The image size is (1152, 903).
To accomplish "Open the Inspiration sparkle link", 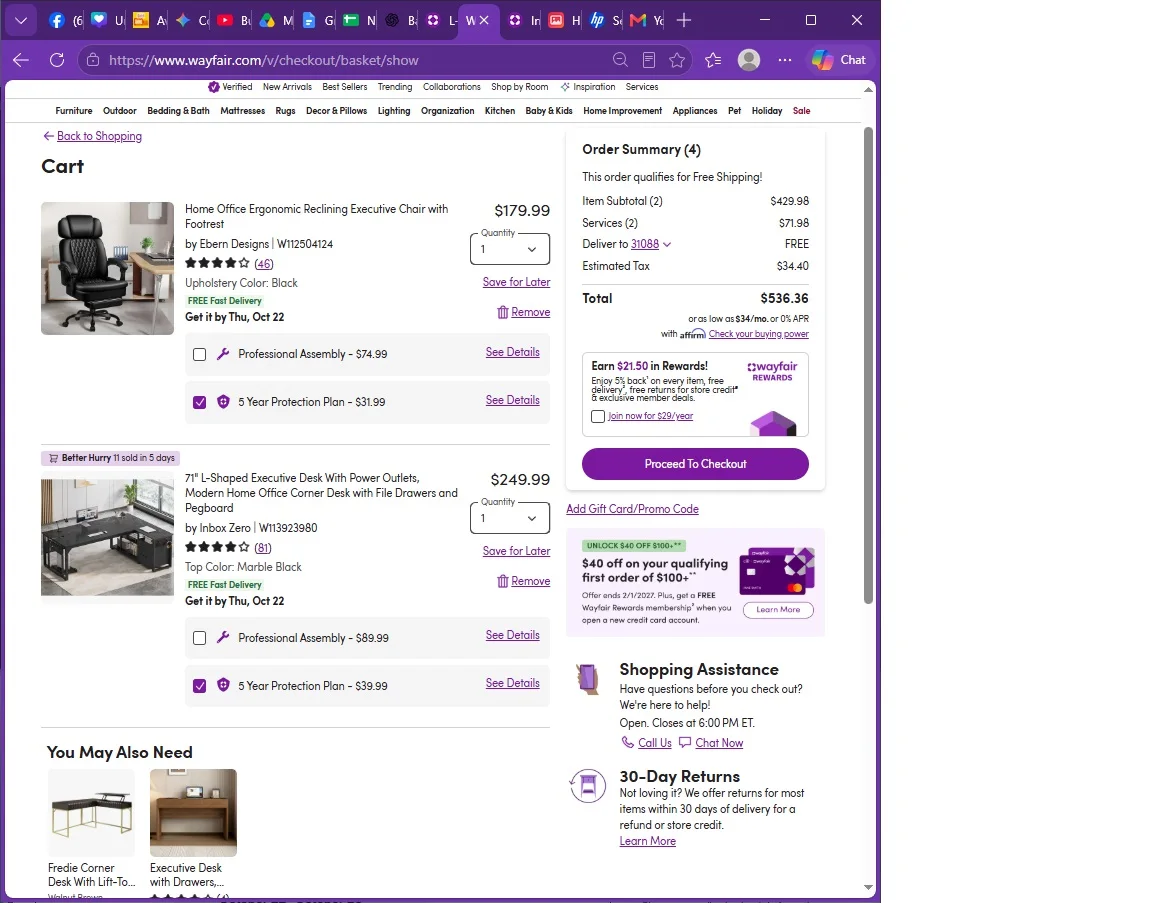I will (588, 87).
